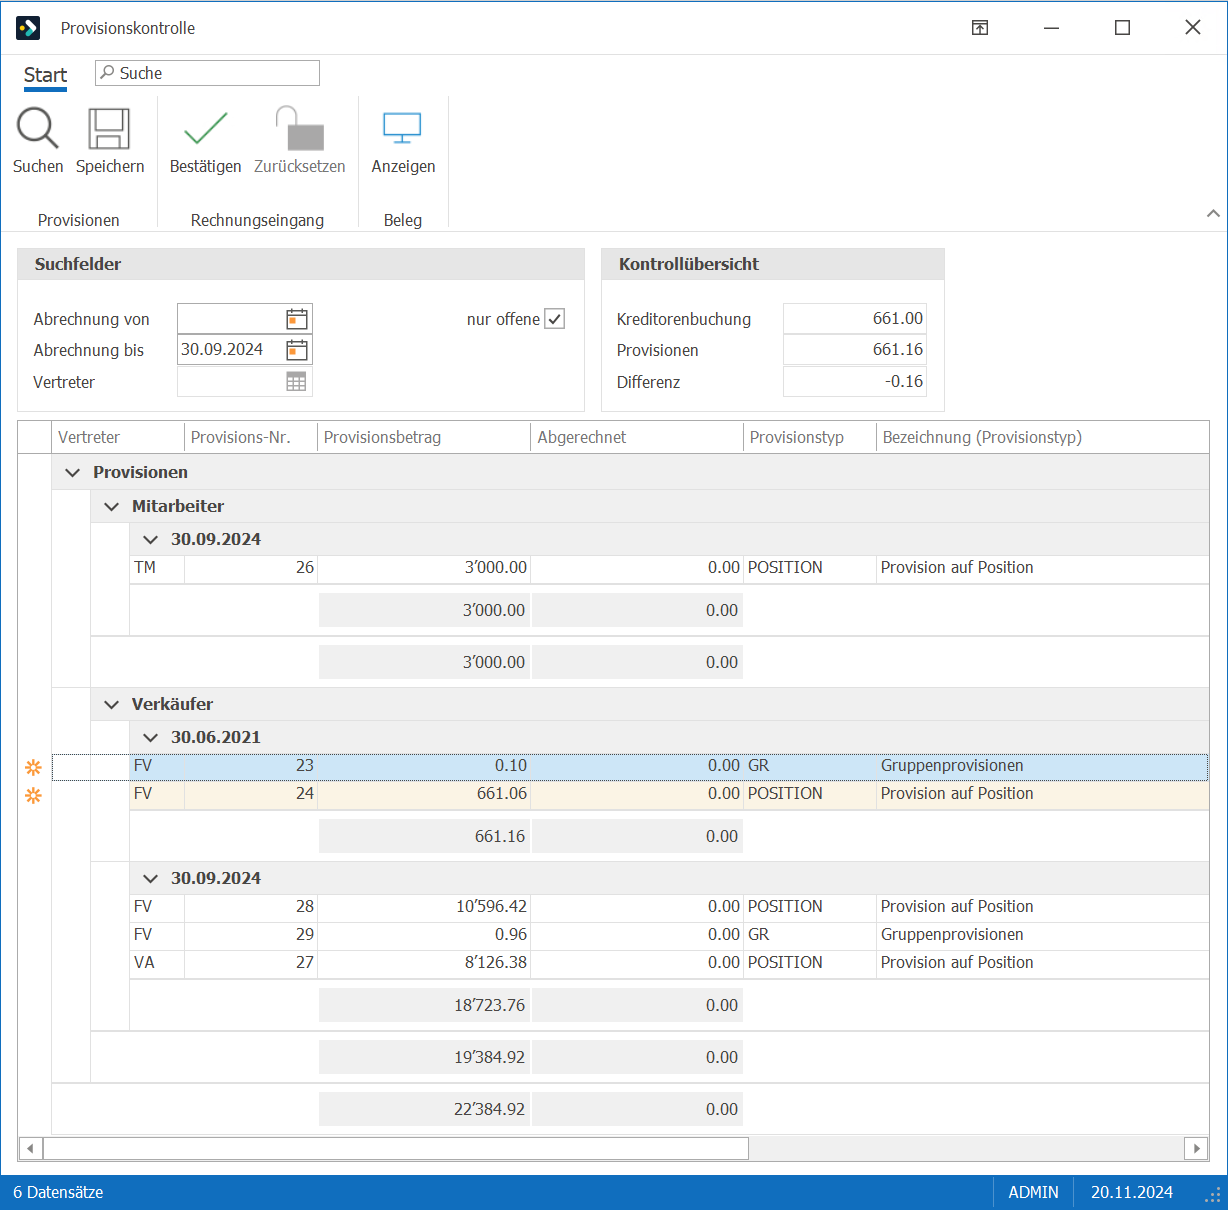Open the Anzeigen monitor icon
This screenshot has width=1228, height=1210.
[403, 129]
